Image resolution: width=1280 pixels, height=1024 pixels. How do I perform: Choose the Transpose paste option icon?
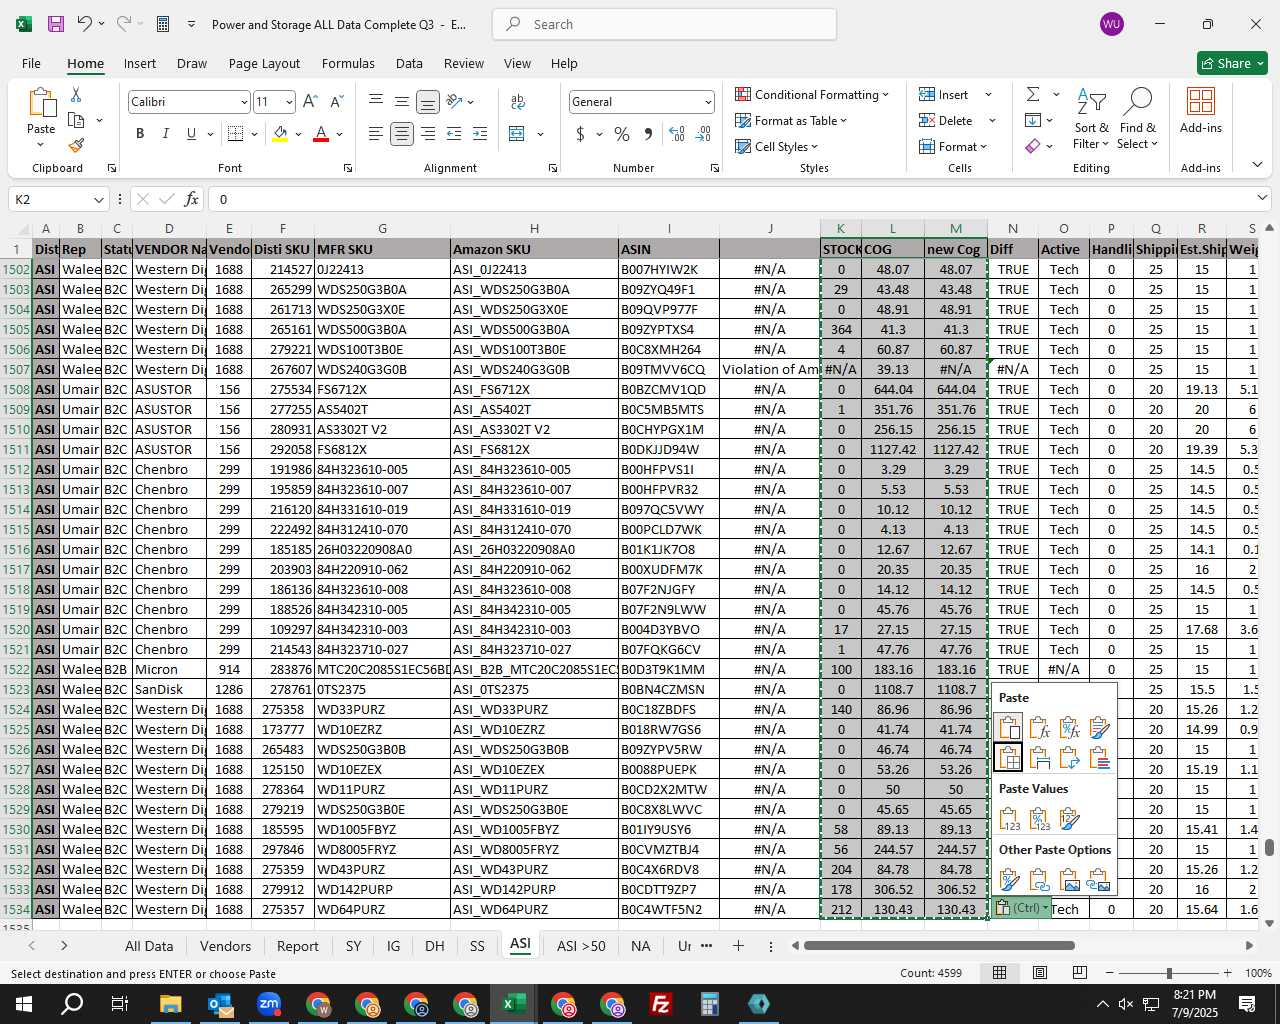(x=1069, y=758)
